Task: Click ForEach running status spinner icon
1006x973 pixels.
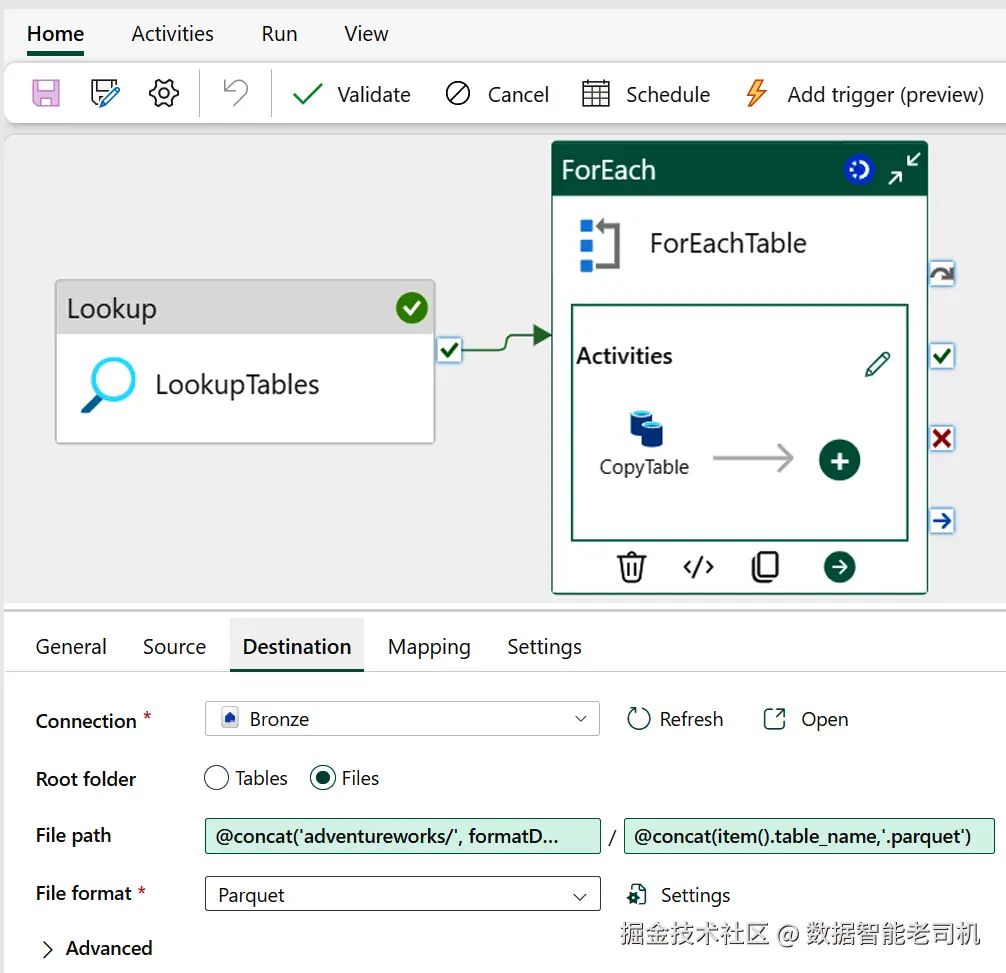Action: coord(858,170)
